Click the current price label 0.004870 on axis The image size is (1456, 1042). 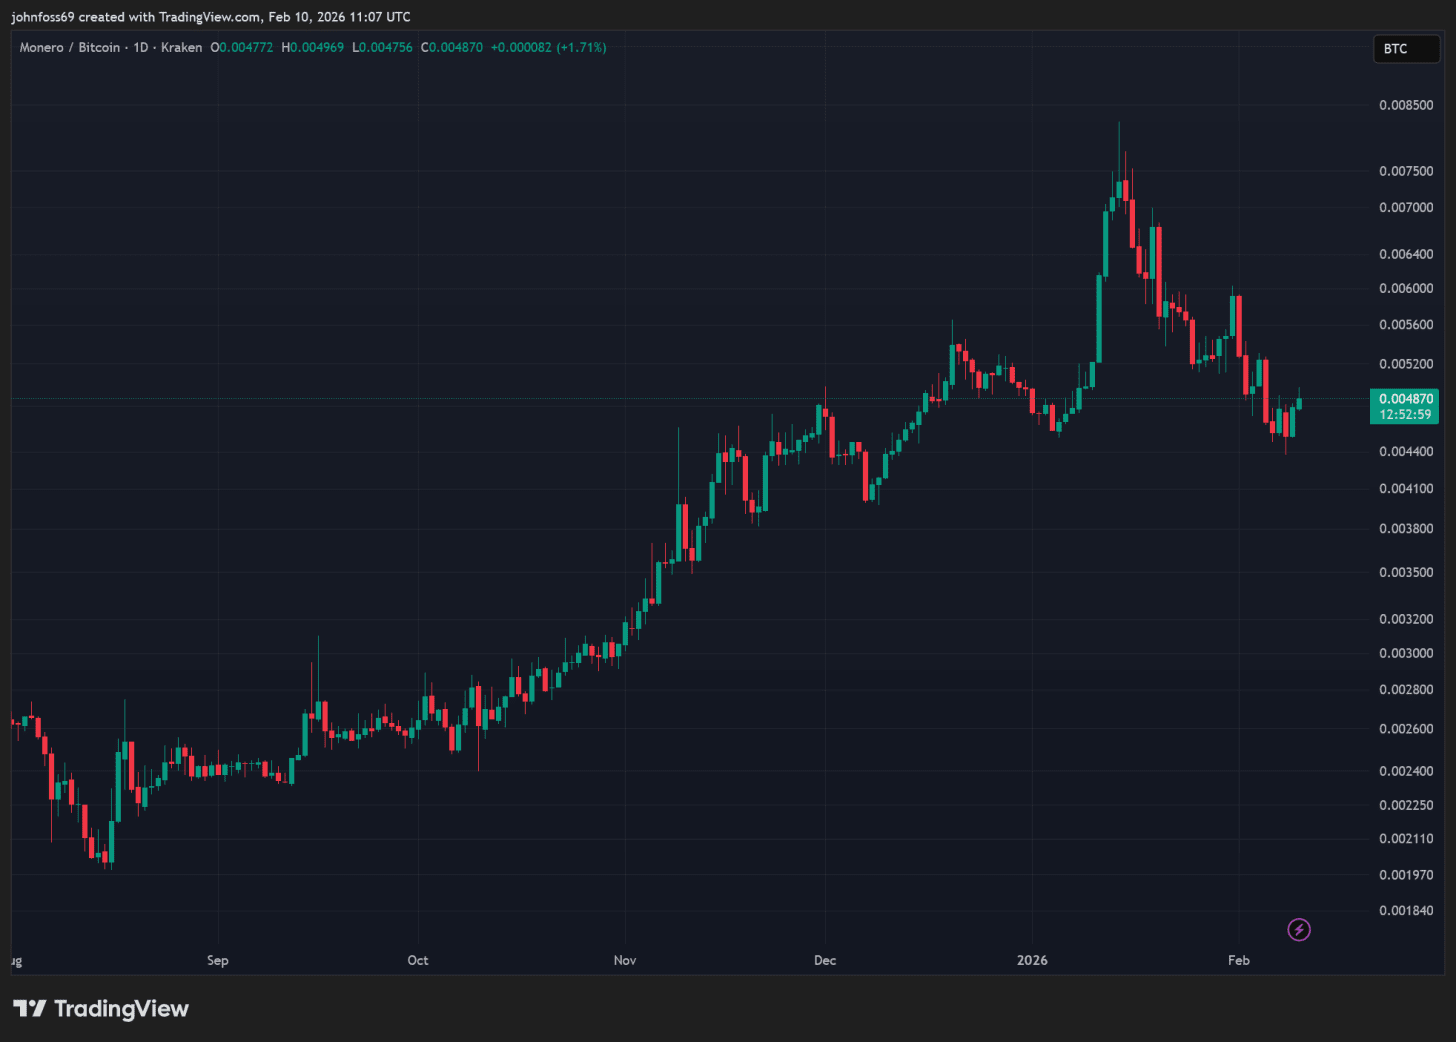coord(1406,398)
